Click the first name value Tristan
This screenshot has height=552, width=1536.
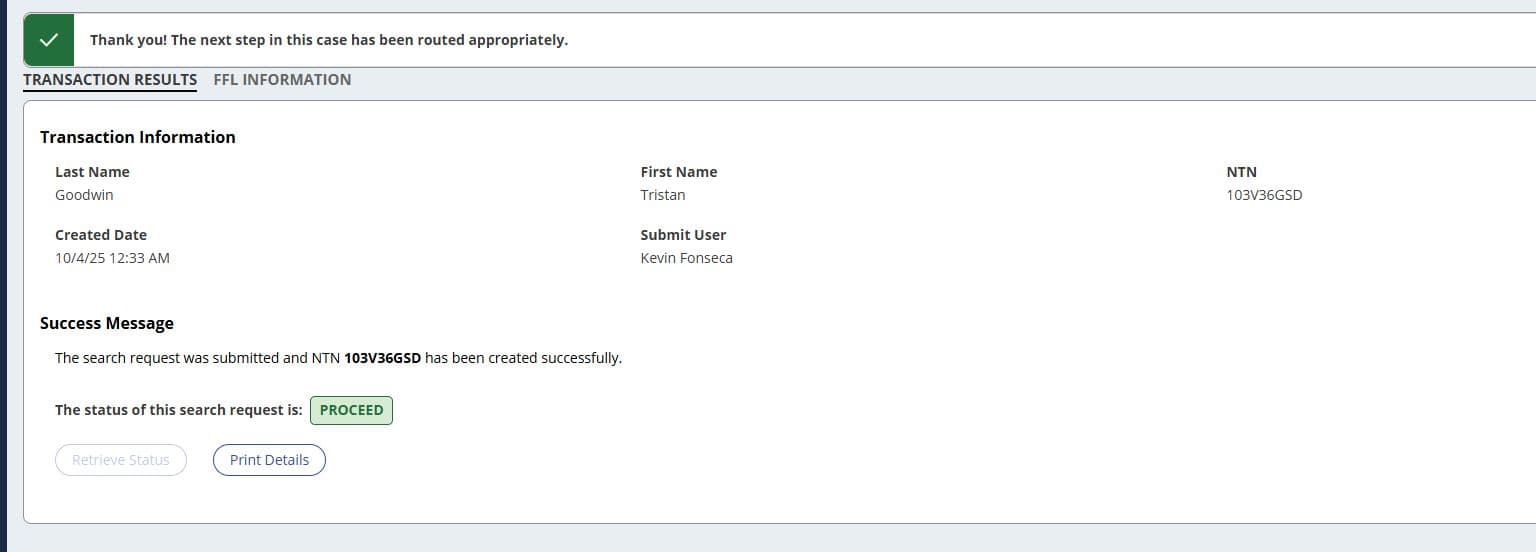663,195
